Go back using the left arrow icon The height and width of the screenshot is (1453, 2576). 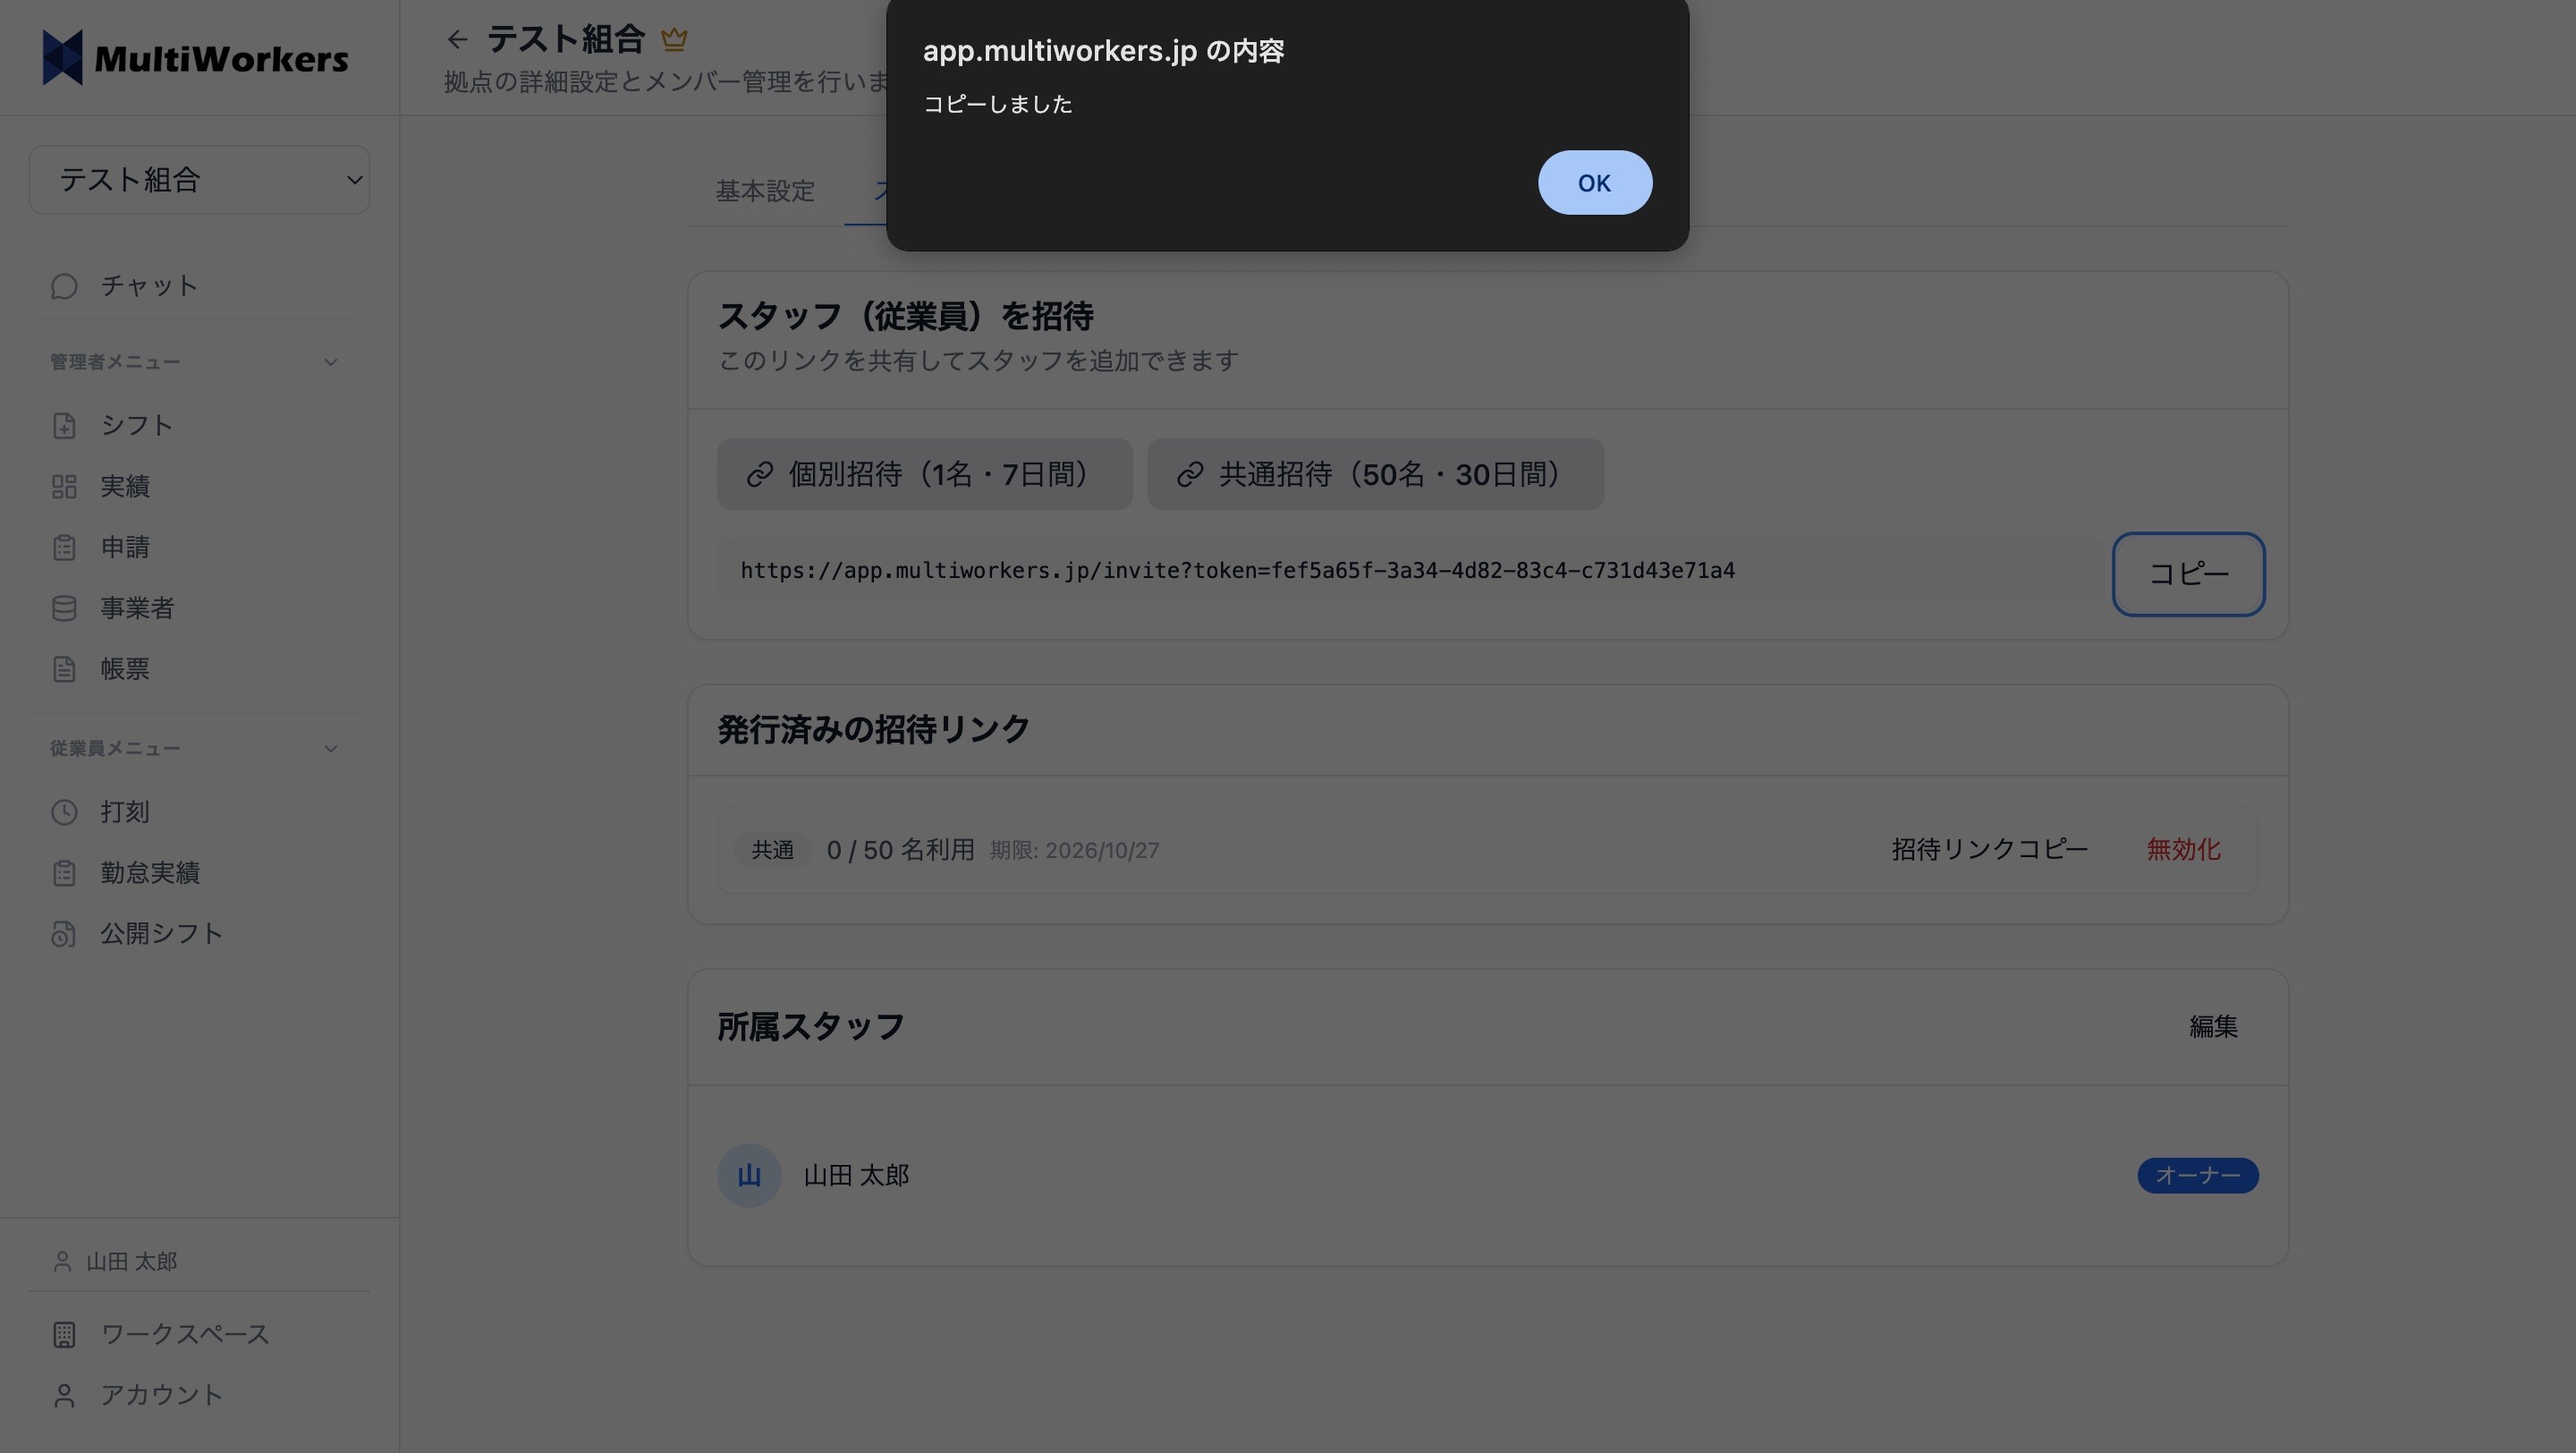tap(457, 40)
